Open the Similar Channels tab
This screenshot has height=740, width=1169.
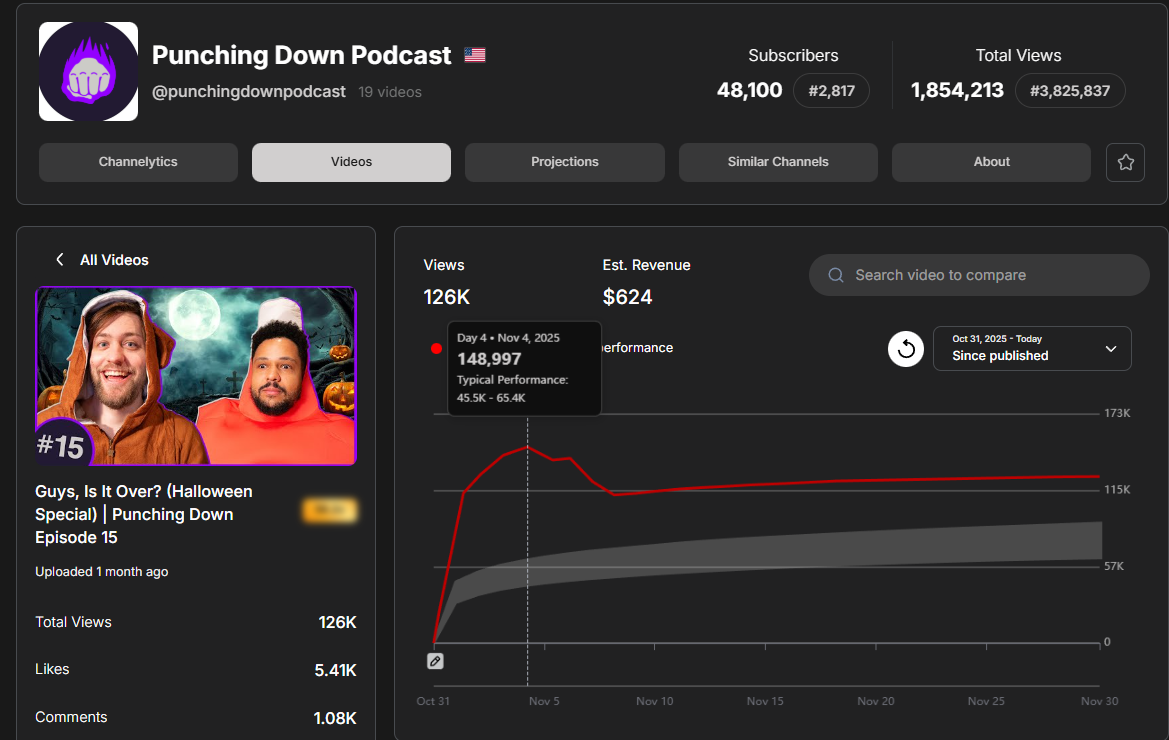click(778, 162)
